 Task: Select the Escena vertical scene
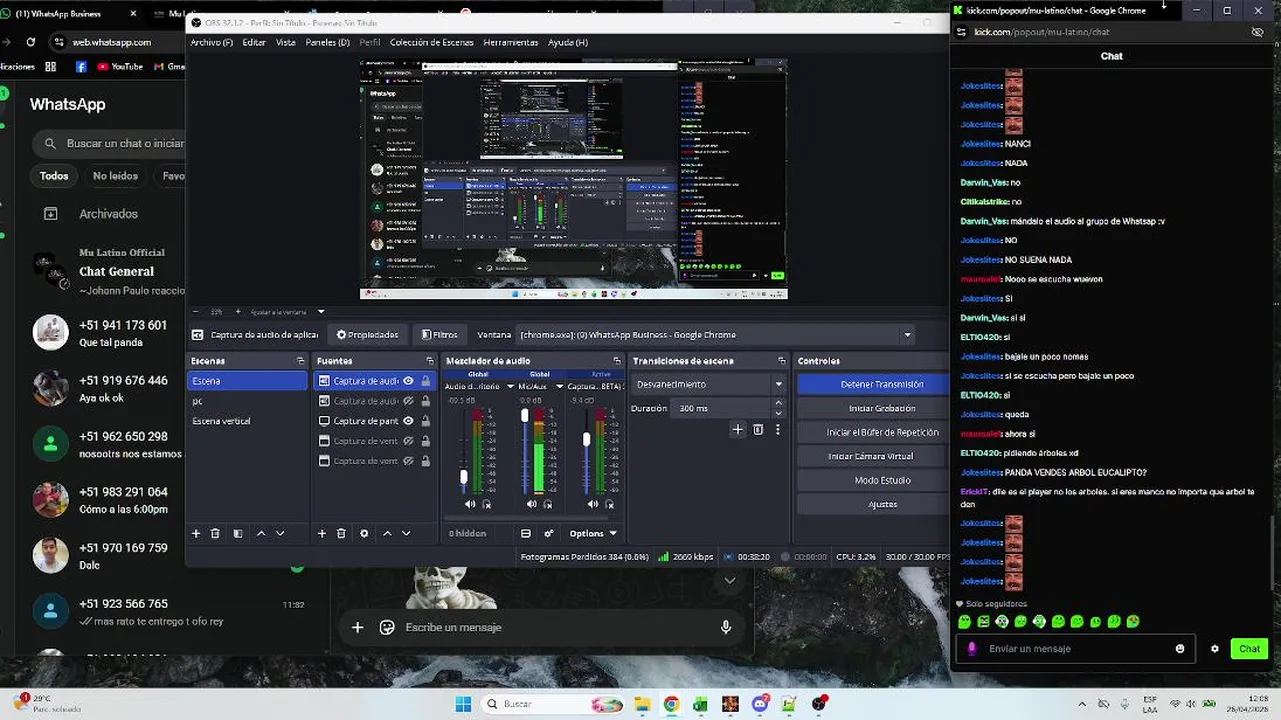247,421
